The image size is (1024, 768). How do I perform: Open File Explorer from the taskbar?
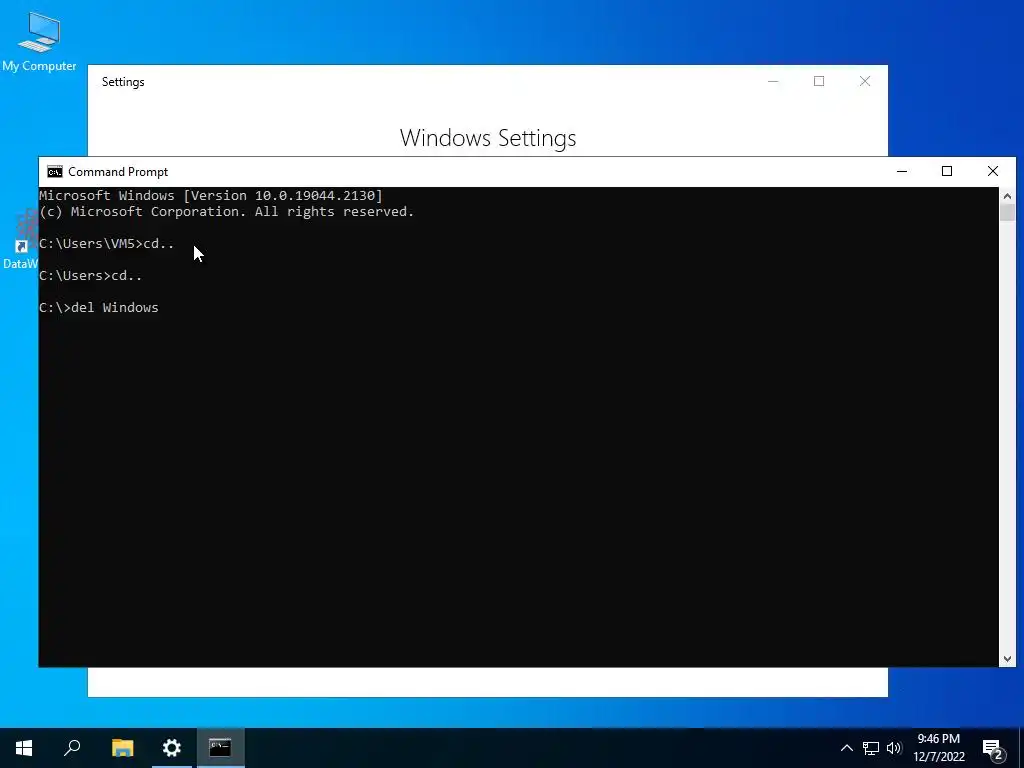(122, 748)
